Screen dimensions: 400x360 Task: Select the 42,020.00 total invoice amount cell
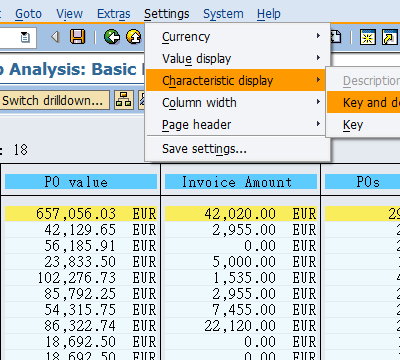(x=241, y=214)
